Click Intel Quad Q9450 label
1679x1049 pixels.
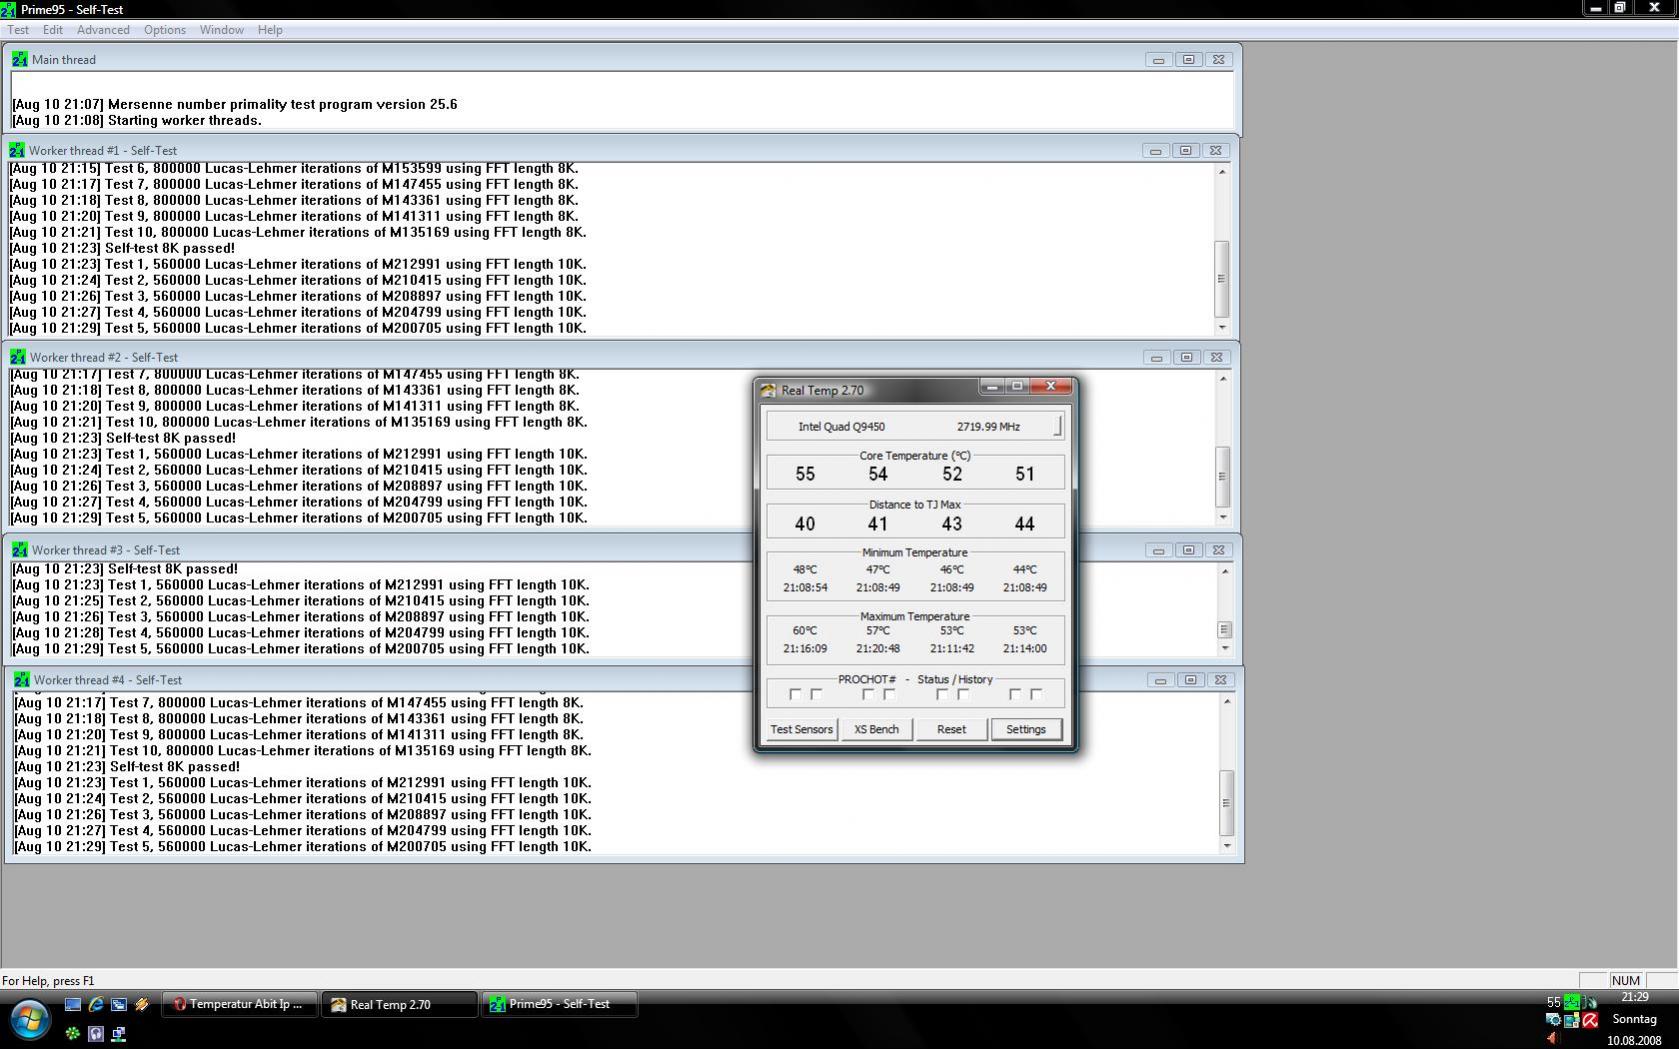[841, 427]
